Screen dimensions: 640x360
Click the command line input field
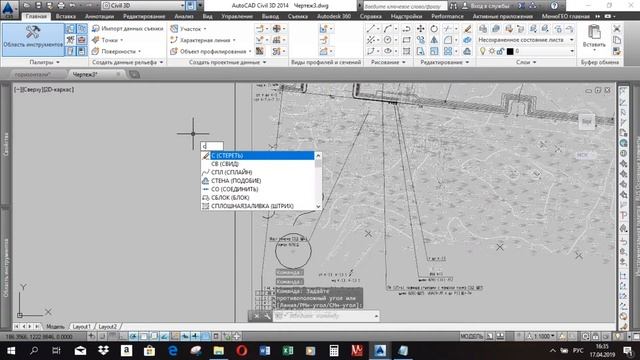(326, 316)
